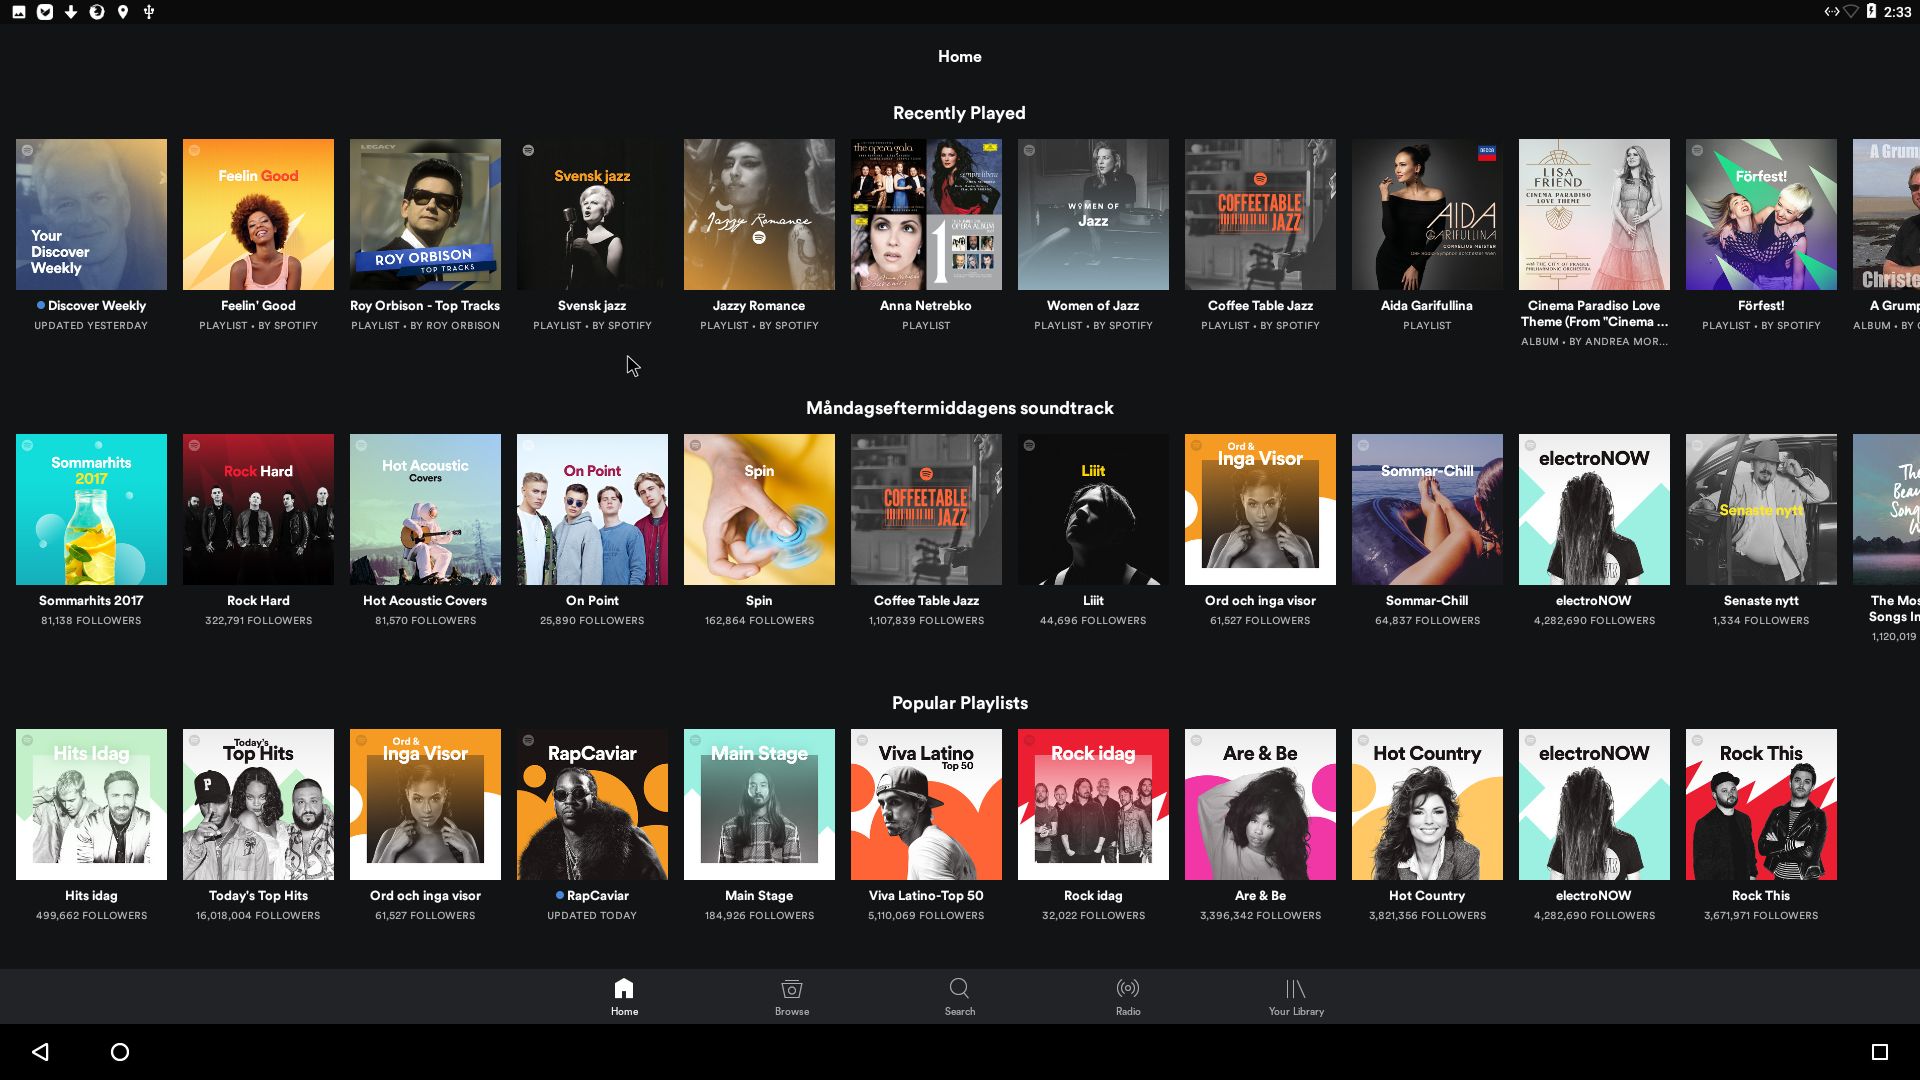Tap the Search magnifier icon

959,988
